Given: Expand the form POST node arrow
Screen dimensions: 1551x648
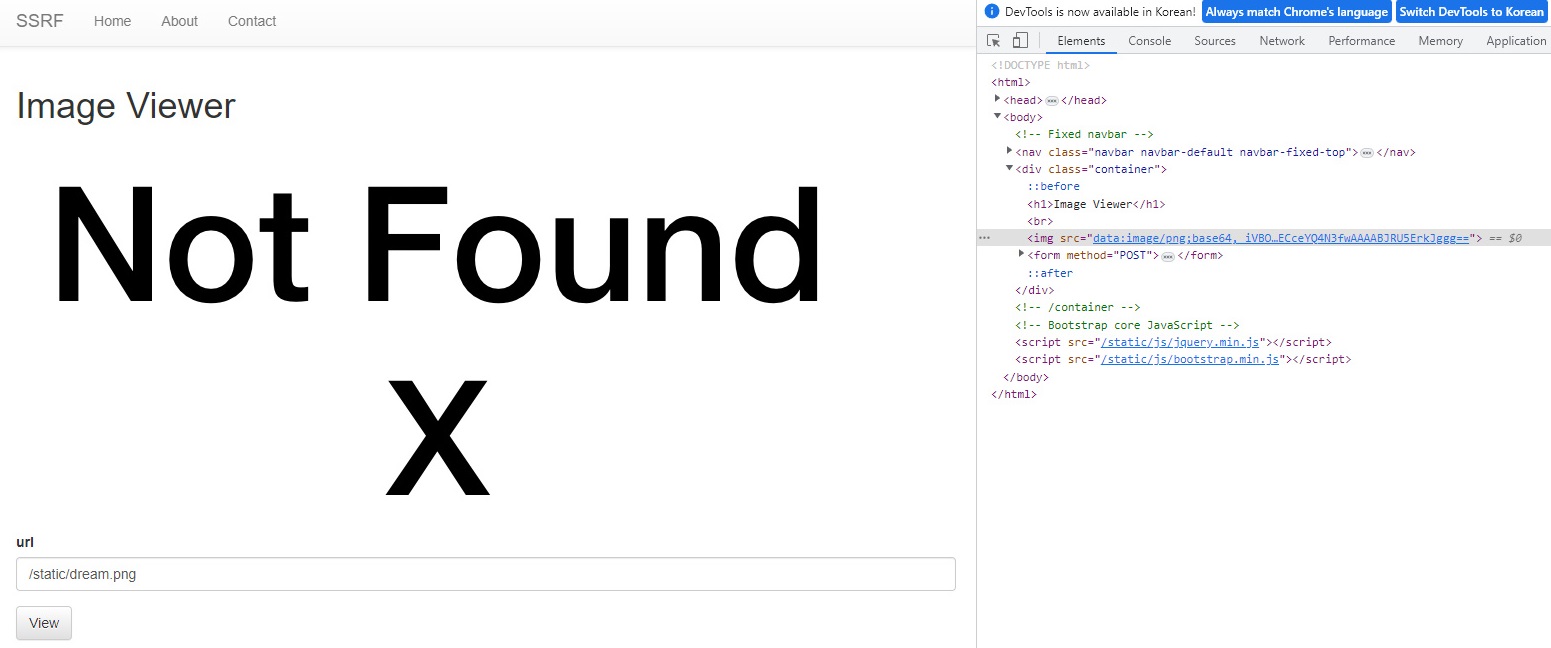Looking at the screenshot, I should [1022, 255].
